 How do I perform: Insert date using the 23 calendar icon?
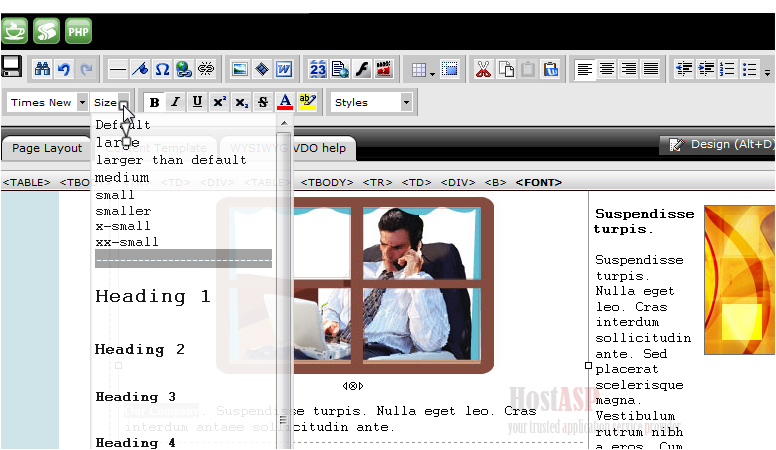pyautogui.click(x=318, y=69)
